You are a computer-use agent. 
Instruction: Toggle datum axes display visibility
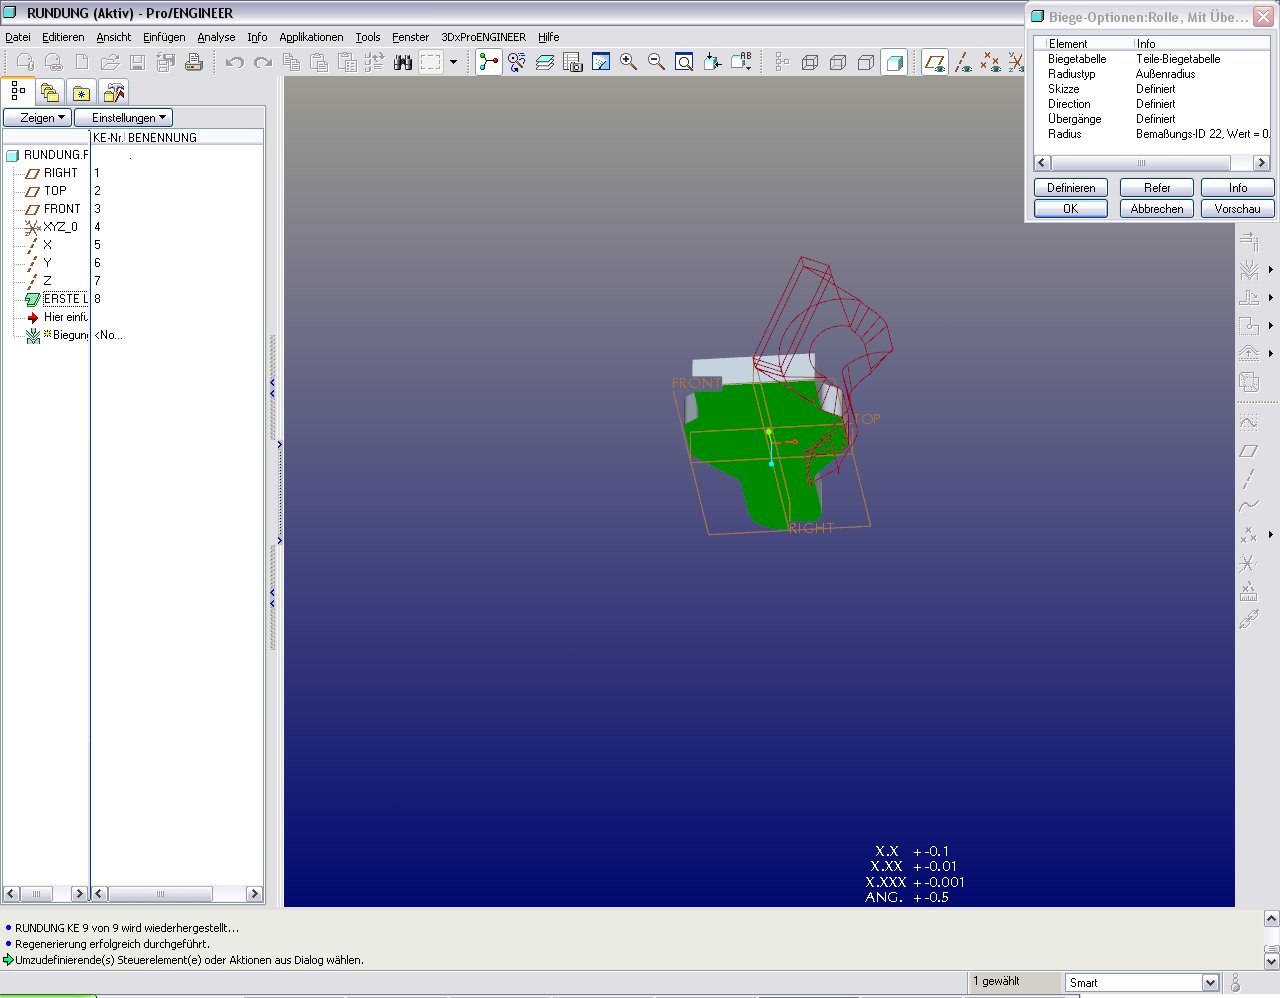(x=963, y=62)
